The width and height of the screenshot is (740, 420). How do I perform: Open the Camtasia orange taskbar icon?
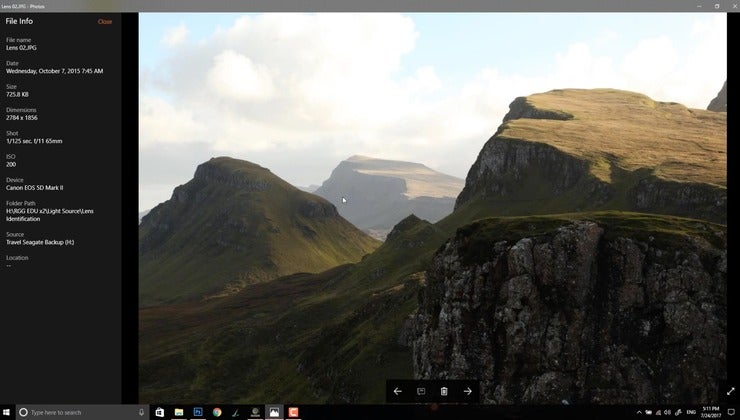coord(293,412)
